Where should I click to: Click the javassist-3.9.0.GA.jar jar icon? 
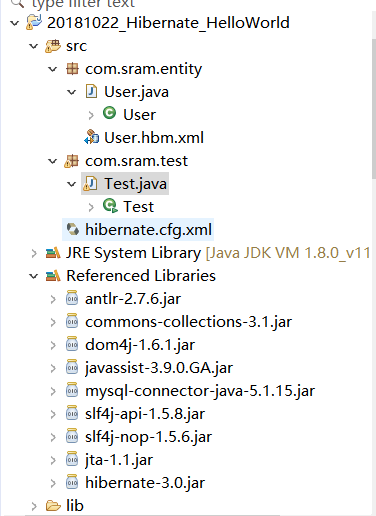pos(72,367)
